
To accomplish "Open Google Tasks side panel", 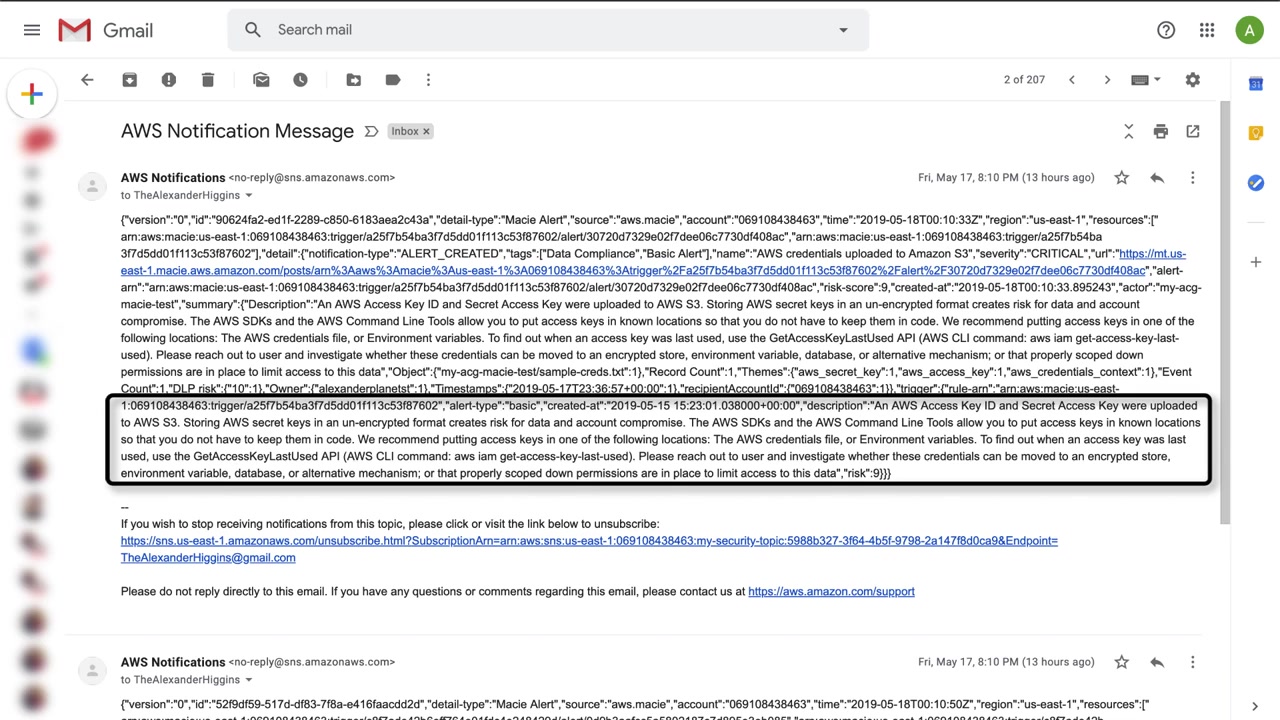I will (1256, 182).
